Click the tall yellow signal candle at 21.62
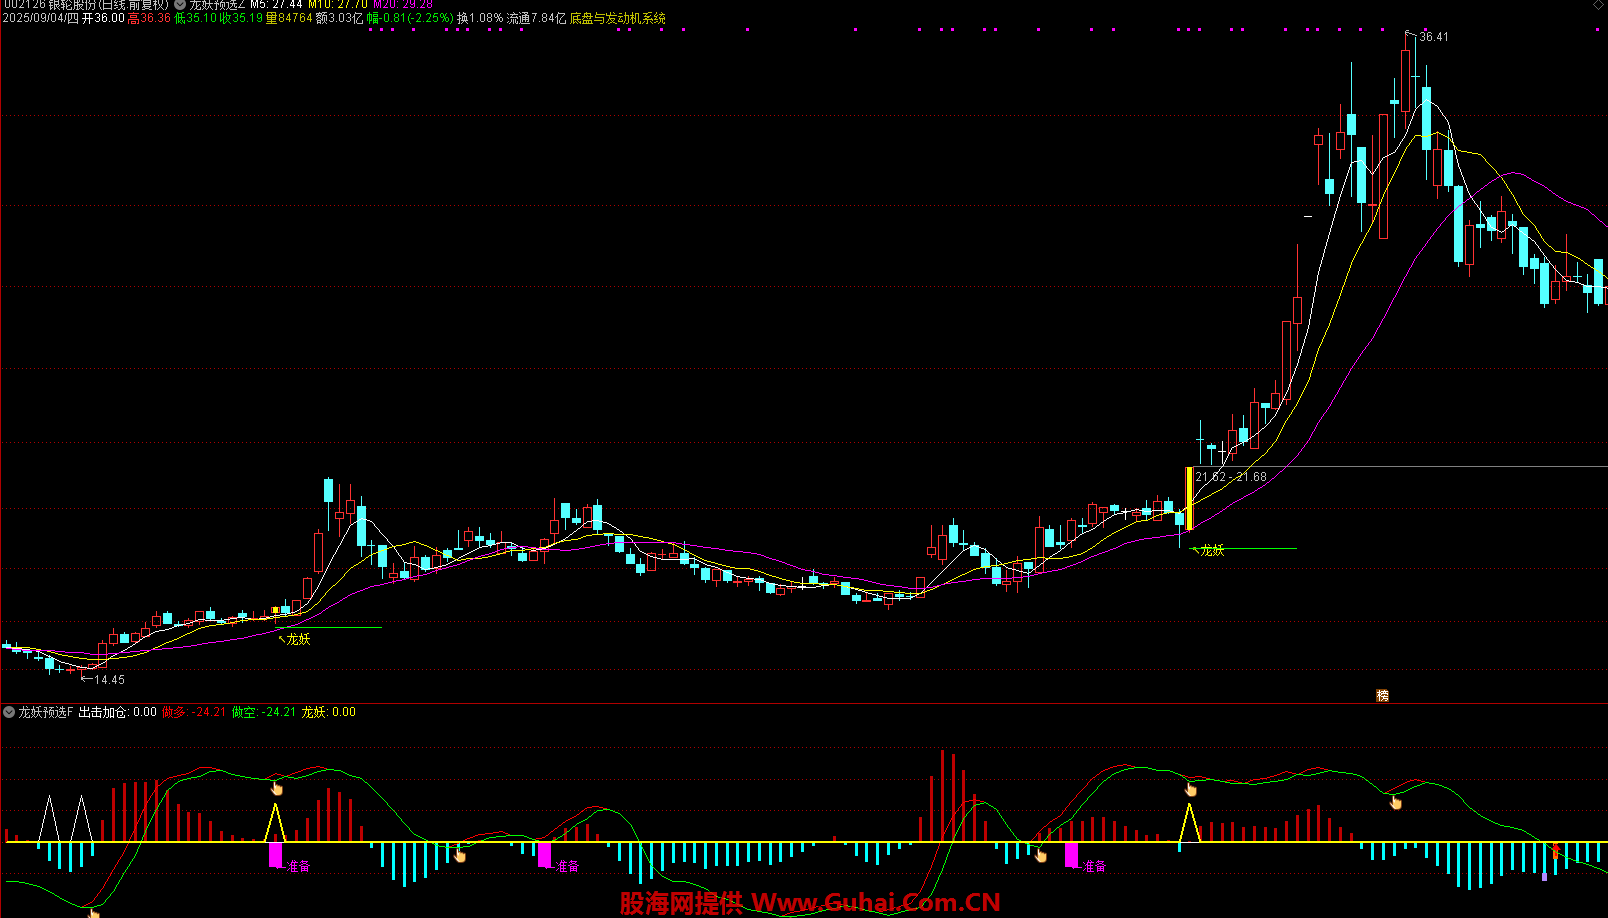Viewport: 1608px width, 918px height. (1189, 498)
